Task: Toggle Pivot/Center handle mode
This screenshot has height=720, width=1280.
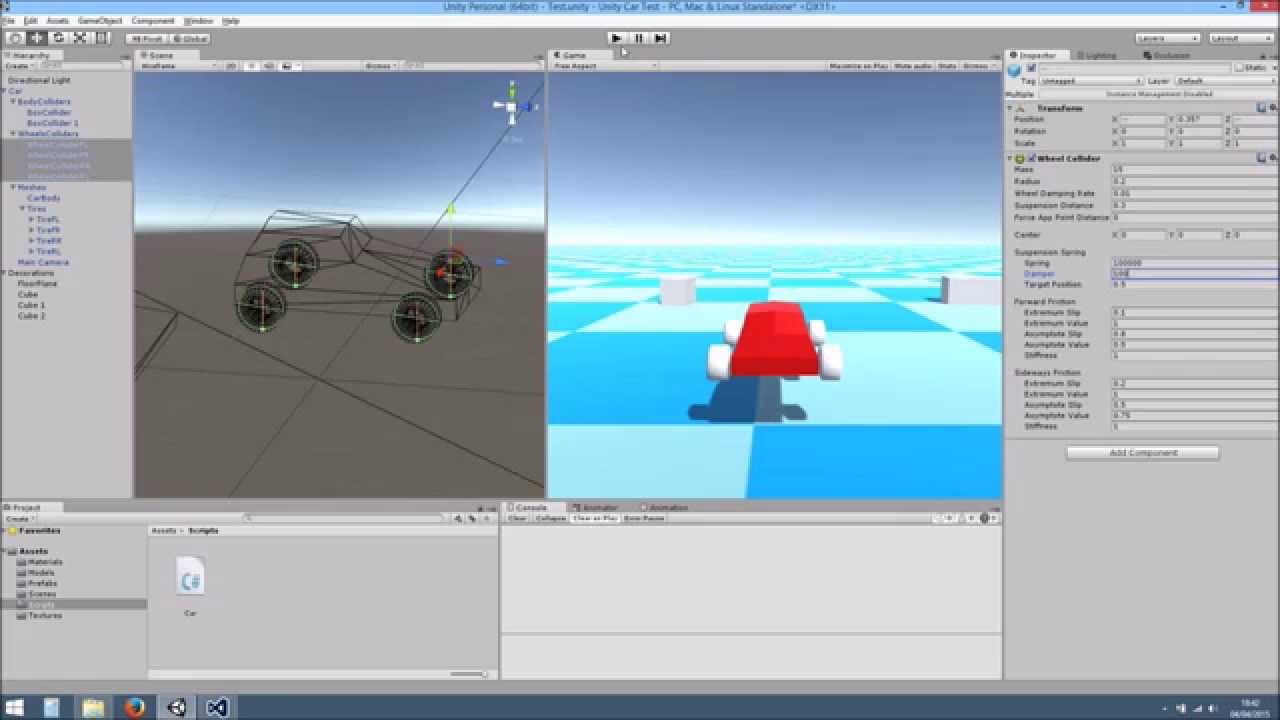Action: tap(147, 38)
